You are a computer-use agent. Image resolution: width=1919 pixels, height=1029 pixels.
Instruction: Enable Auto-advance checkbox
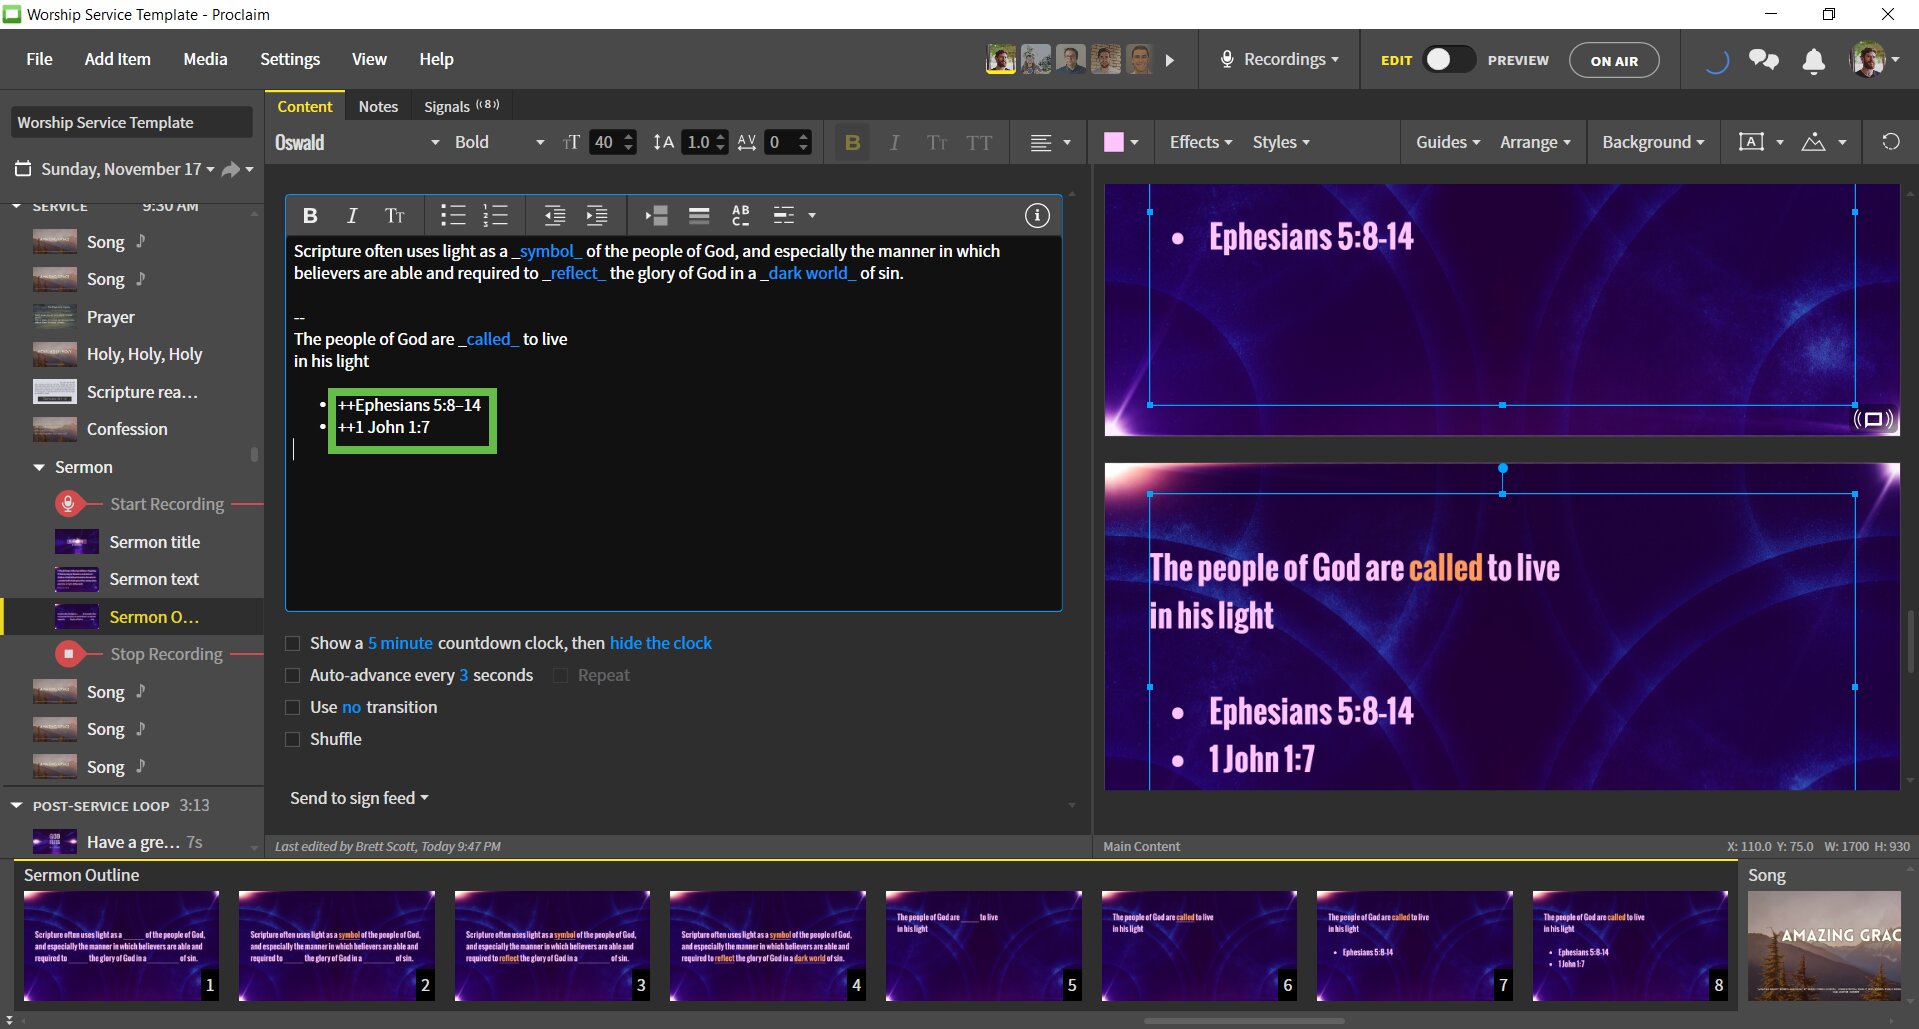(293, 676)
